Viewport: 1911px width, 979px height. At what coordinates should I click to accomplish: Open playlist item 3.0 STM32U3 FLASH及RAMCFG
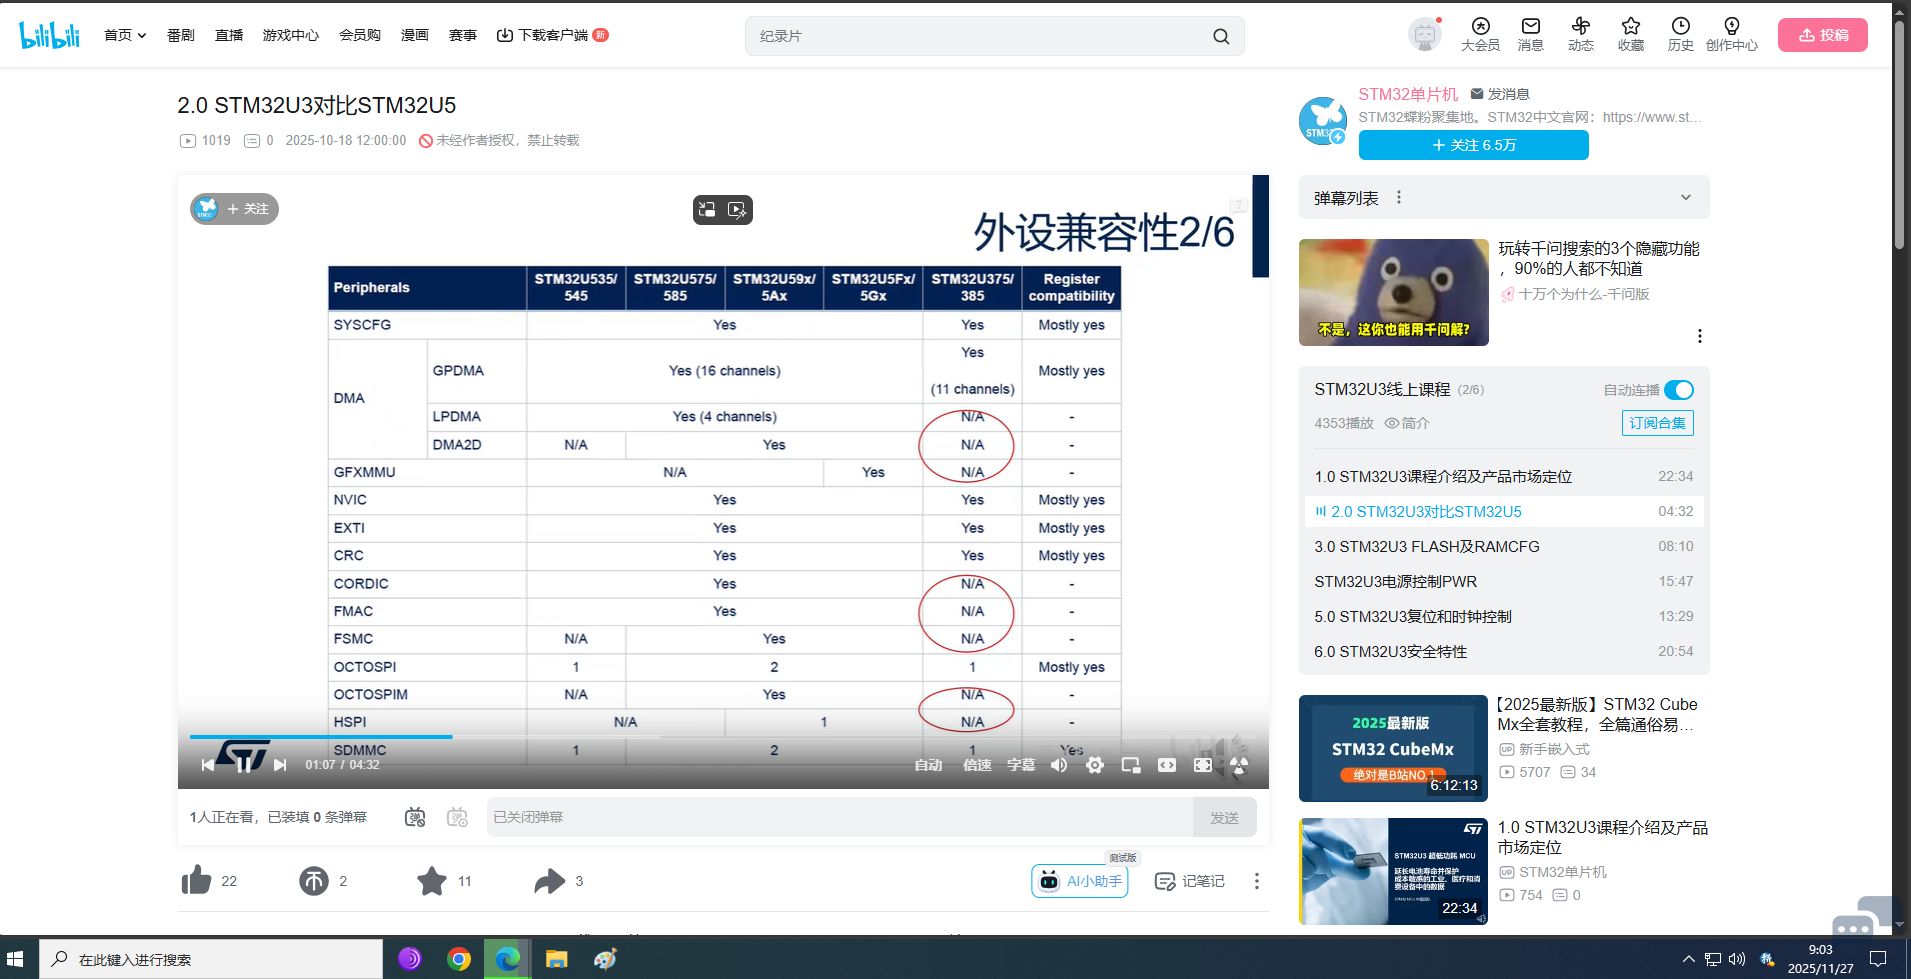[1504, 547]
